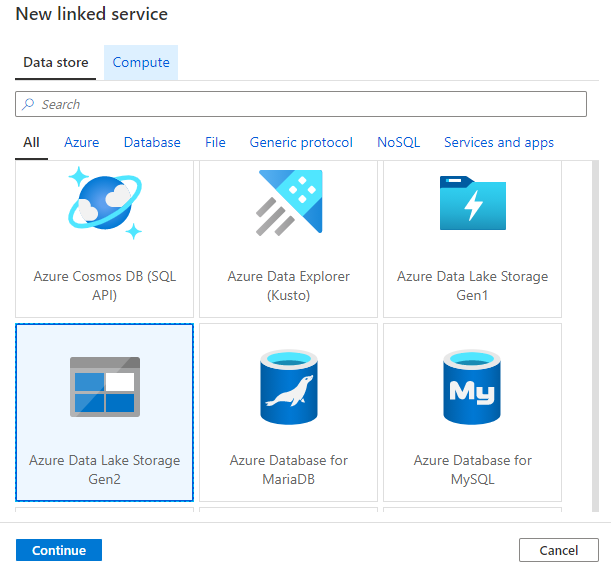This screenshot has width=611, height=566.
Task: Choose the MariaDB database cylinder icon
Action: tap(289, 387)
